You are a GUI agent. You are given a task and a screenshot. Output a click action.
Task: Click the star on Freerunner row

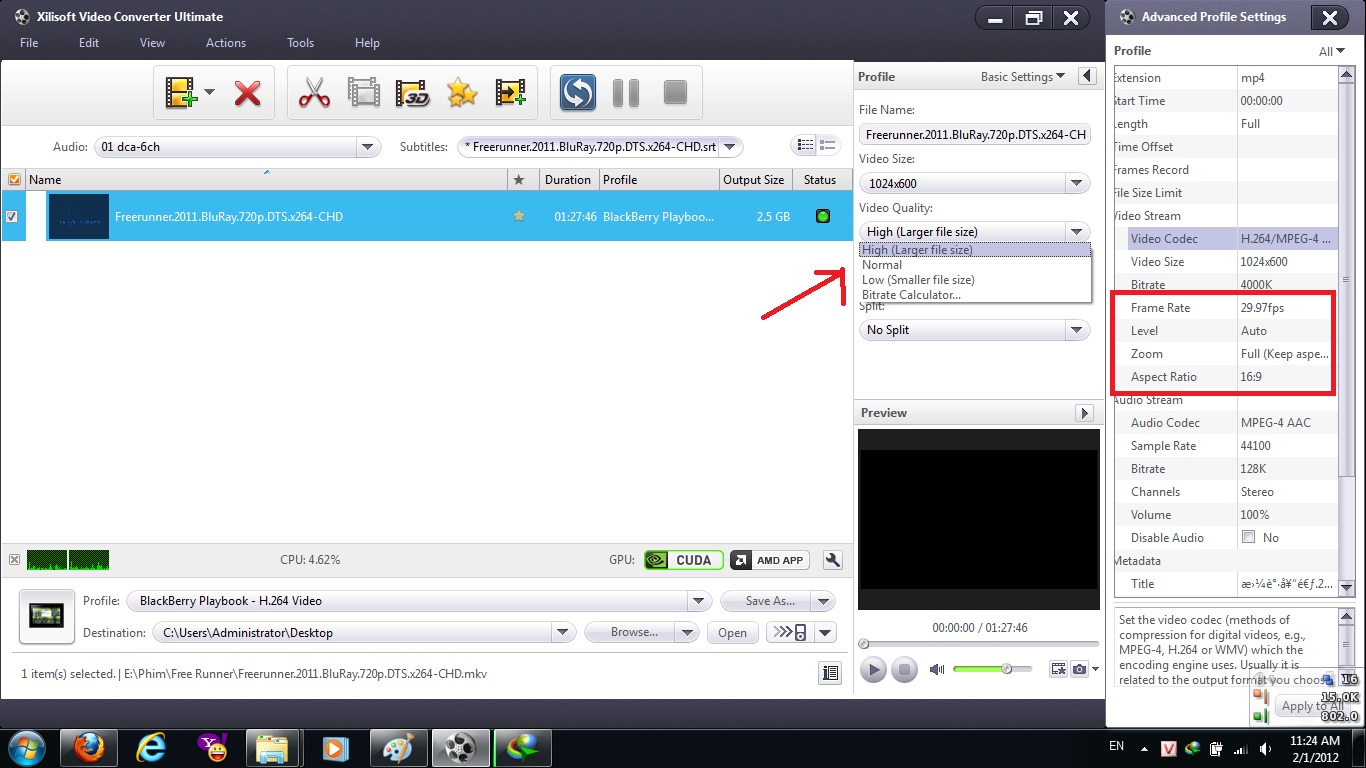tap(518, 216)
